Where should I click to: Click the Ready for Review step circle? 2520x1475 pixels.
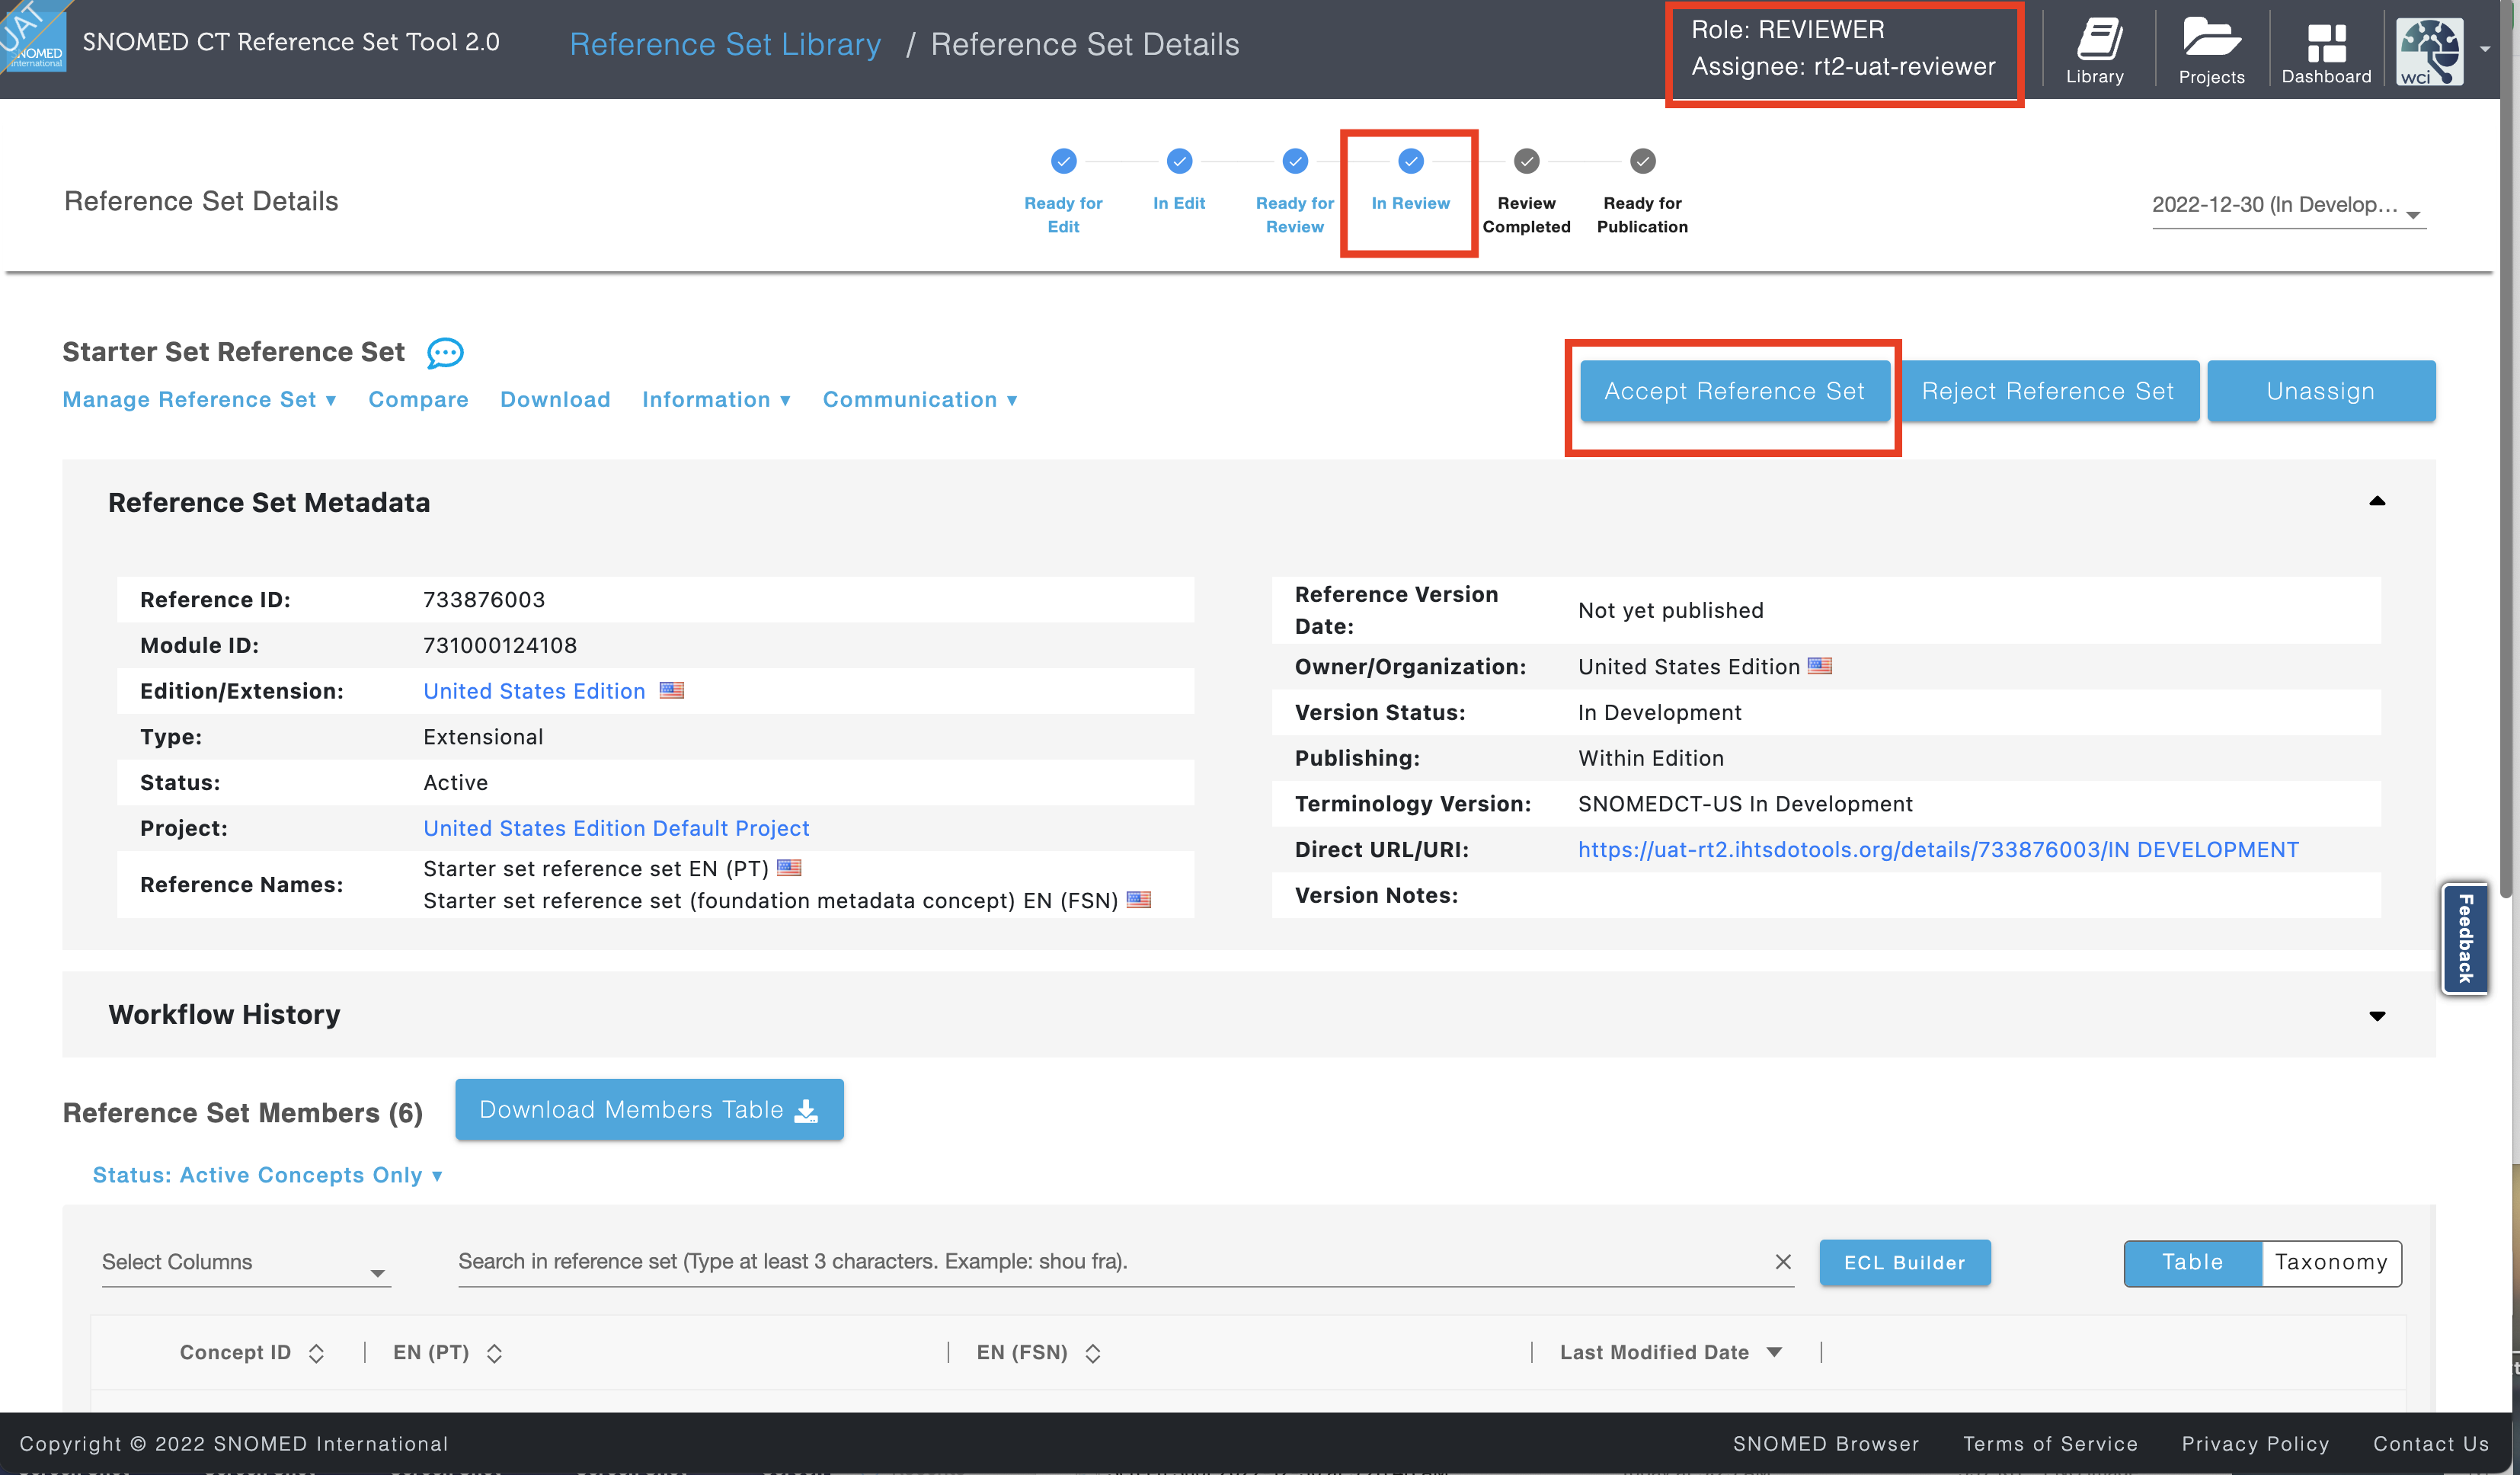pos(1295,161)
